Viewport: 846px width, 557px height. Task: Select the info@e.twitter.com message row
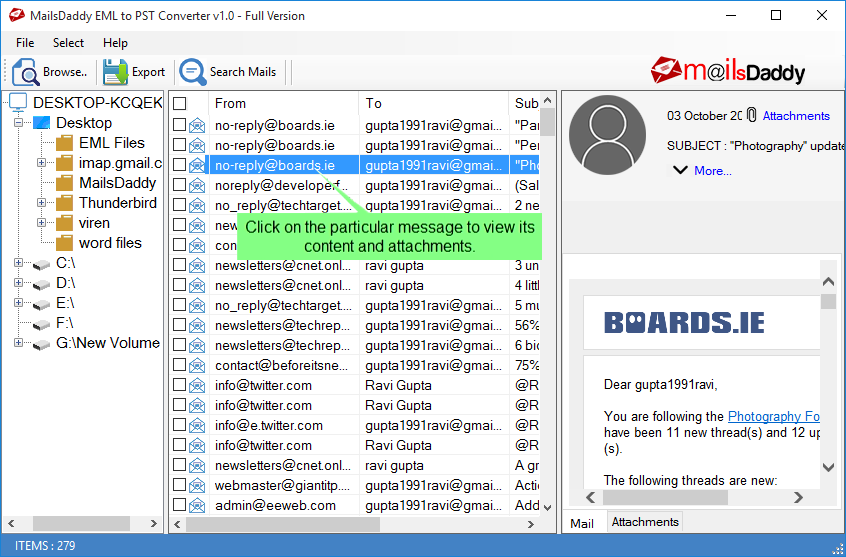click(x=355, y=425)
